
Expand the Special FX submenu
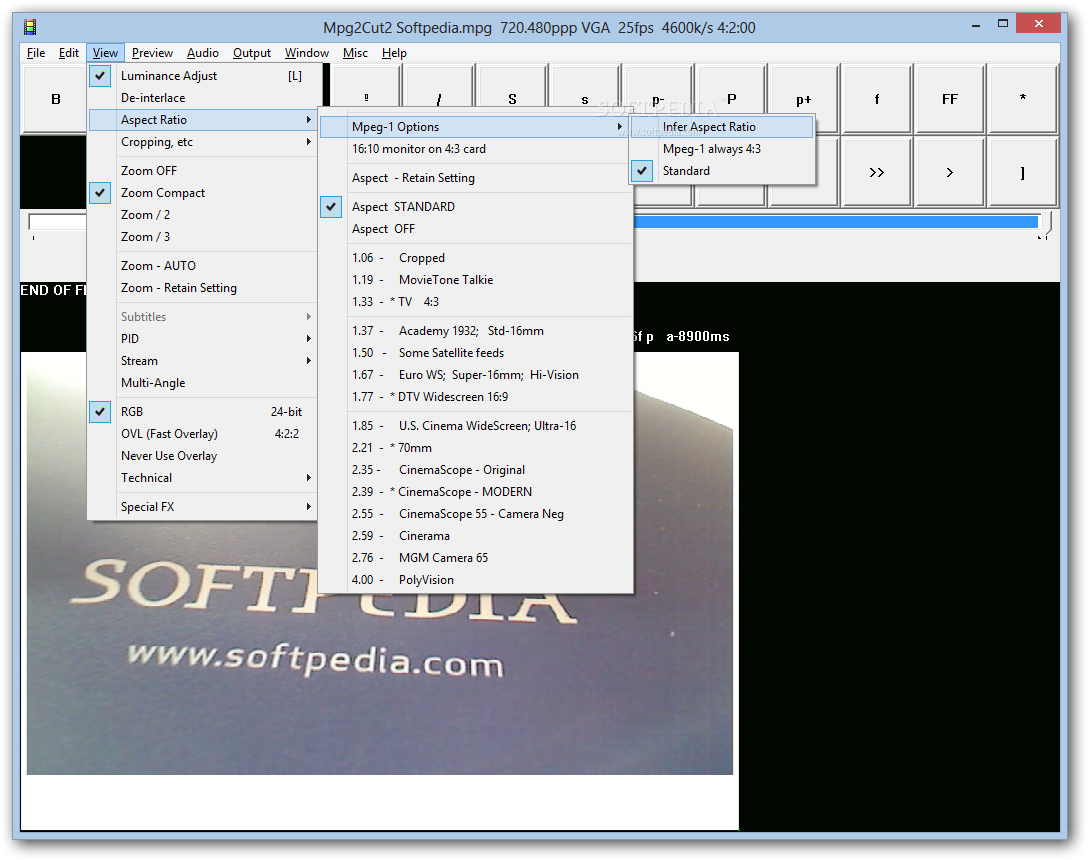click(x=203, y=507)
